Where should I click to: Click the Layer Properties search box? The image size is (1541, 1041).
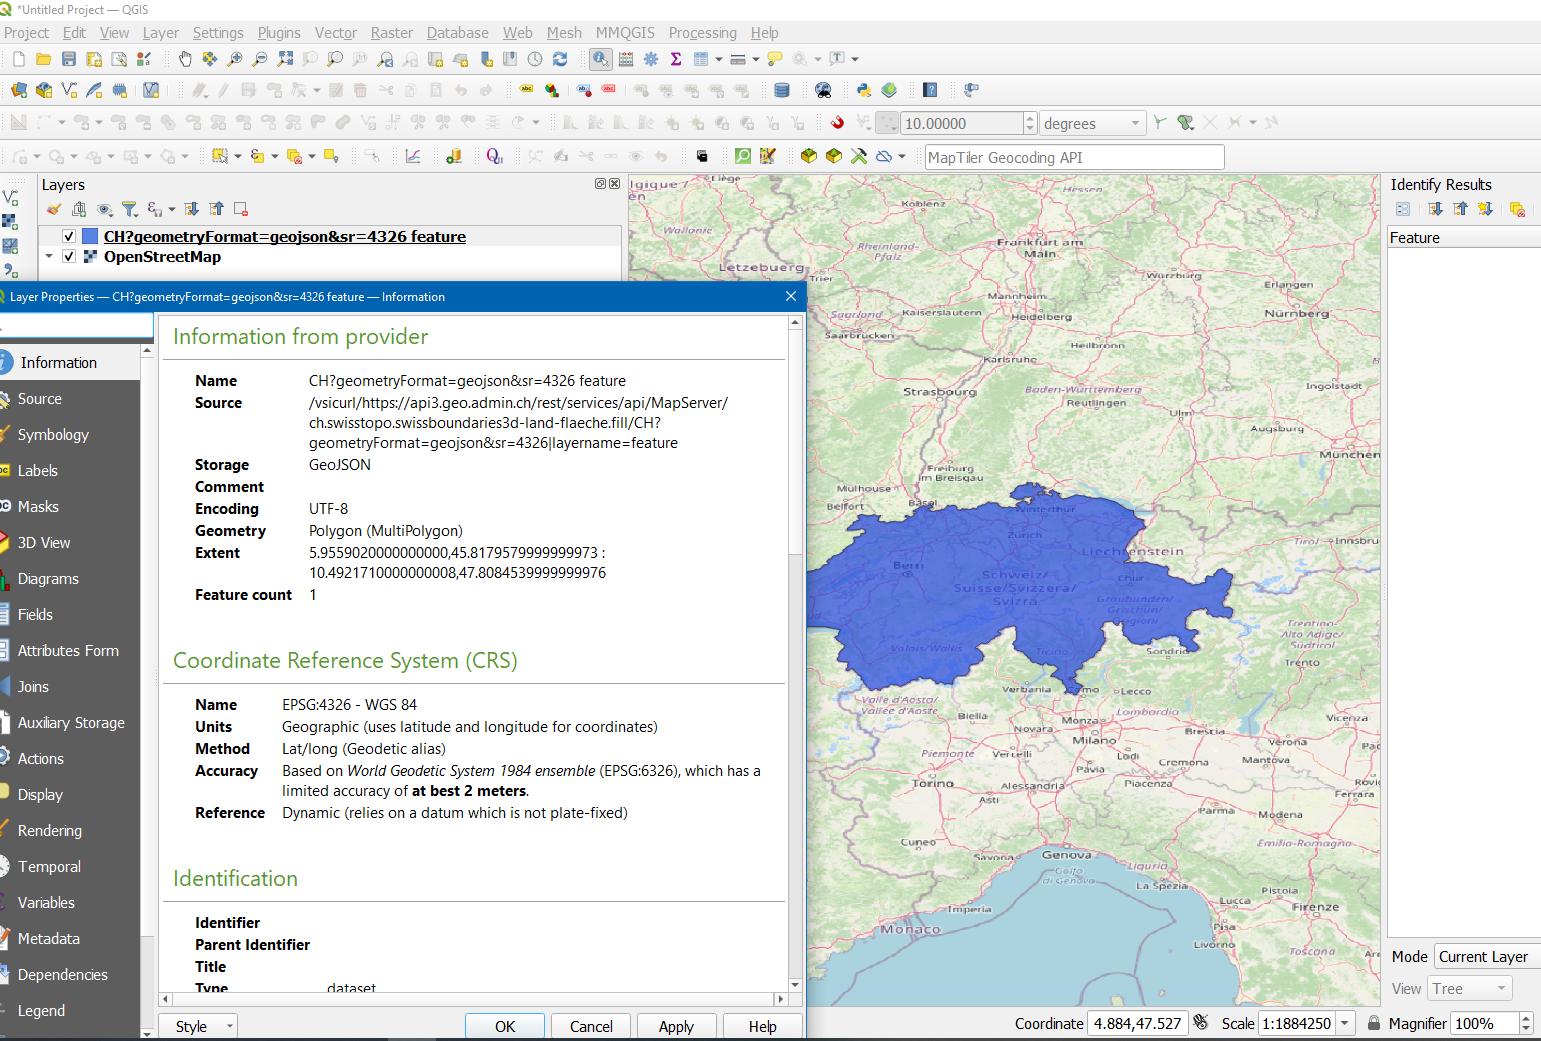point(76,326)
